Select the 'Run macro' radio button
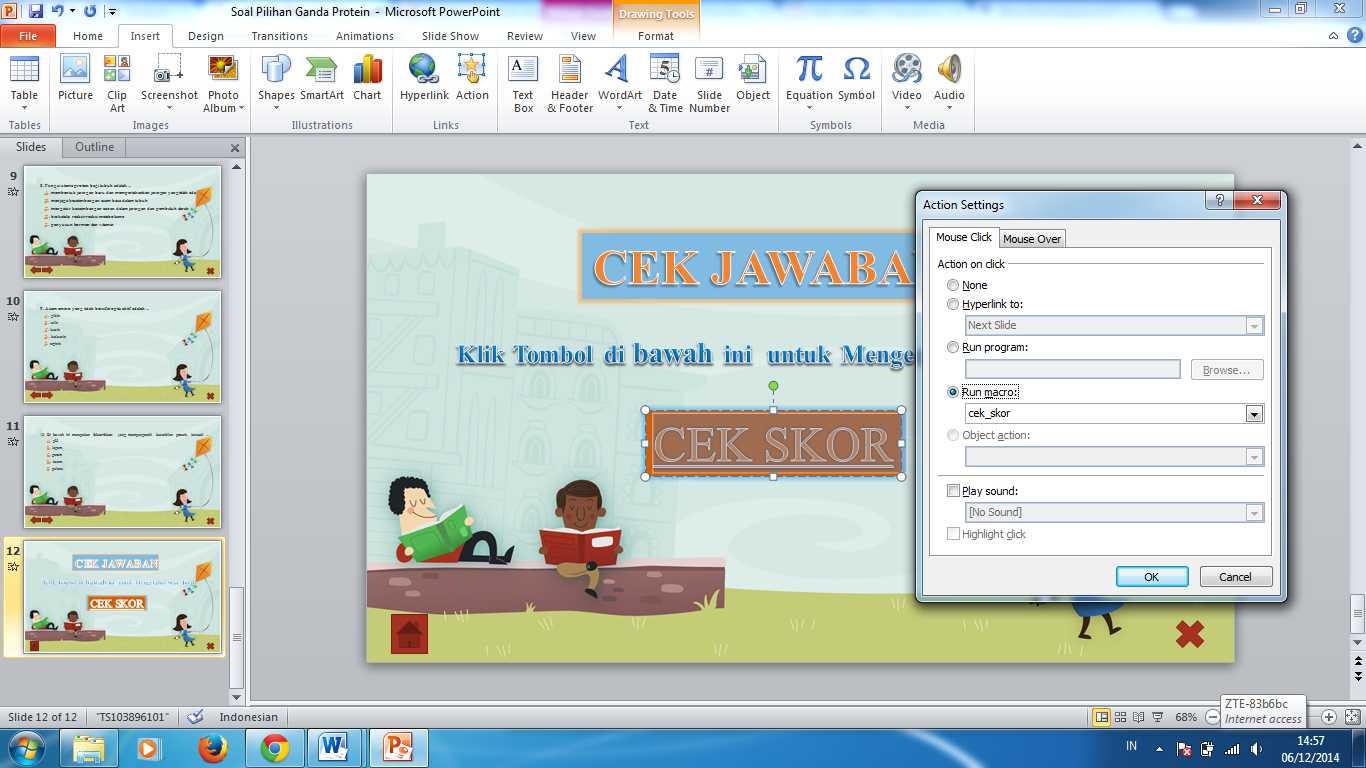1366x768 pixels. click(x=953, y=392)
